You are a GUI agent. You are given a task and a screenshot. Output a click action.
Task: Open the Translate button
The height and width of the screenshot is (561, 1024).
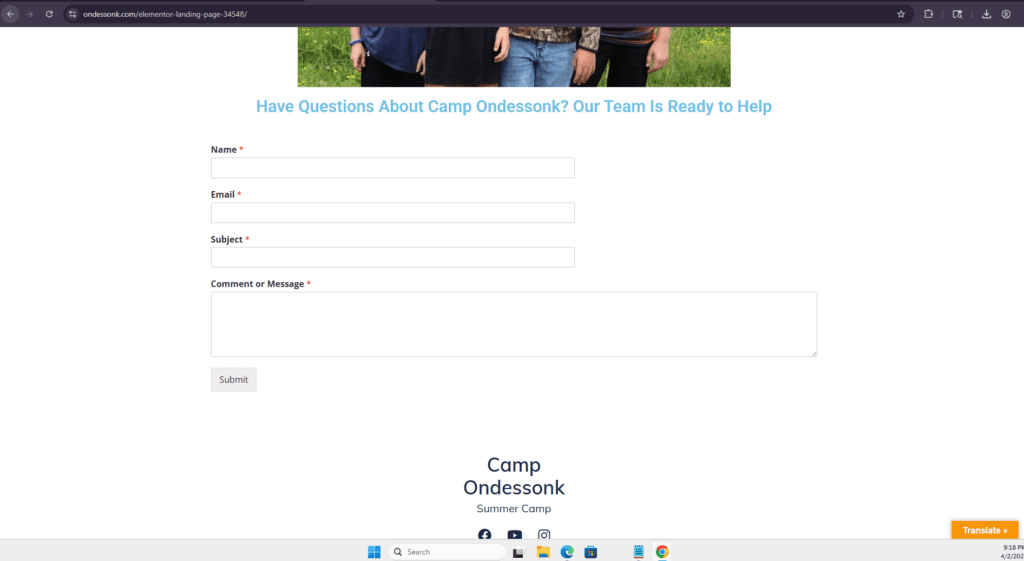click(985, 530)
